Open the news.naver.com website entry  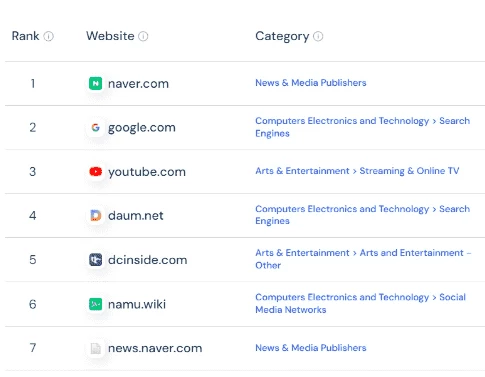click(155, 348)
